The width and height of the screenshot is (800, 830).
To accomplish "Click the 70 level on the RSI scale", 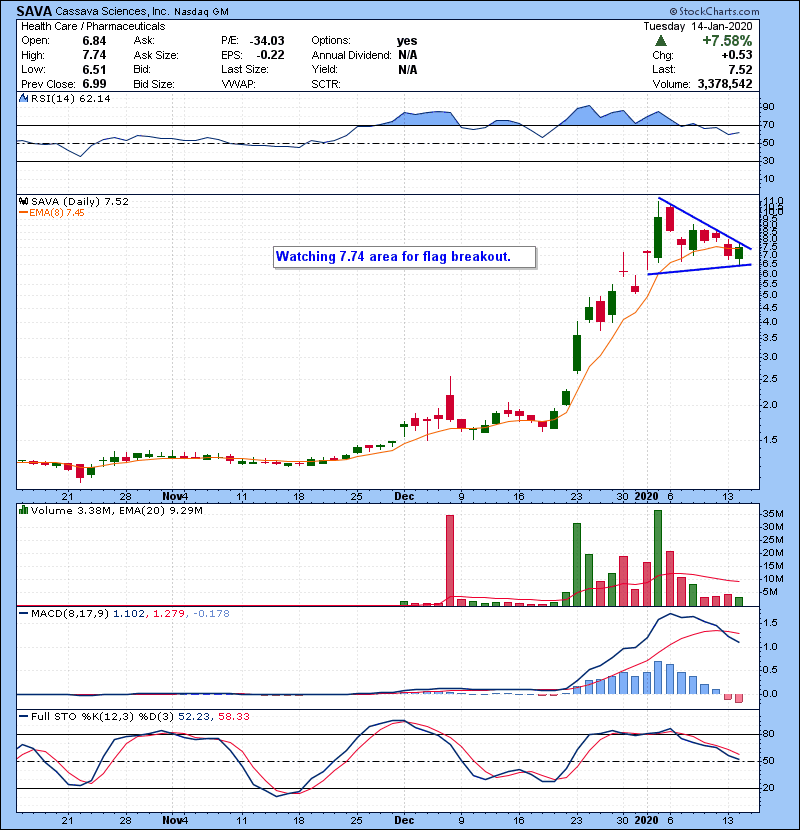I will tap(768, 125).
